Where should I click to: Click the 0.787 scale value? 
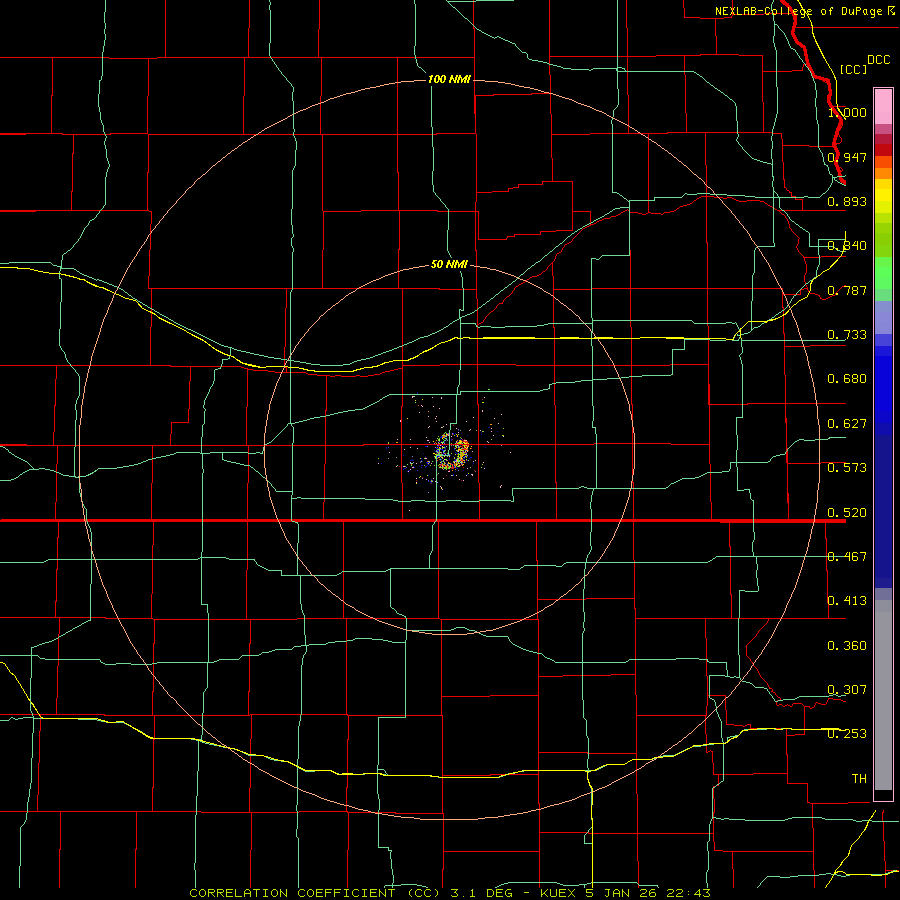(x=847, y=290)
